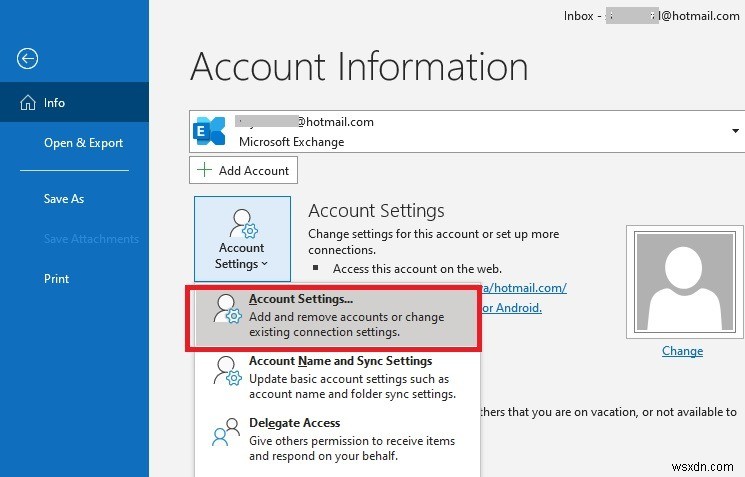
Task: Expand the account selector dropdown arrow
Action: coord(735,131)
